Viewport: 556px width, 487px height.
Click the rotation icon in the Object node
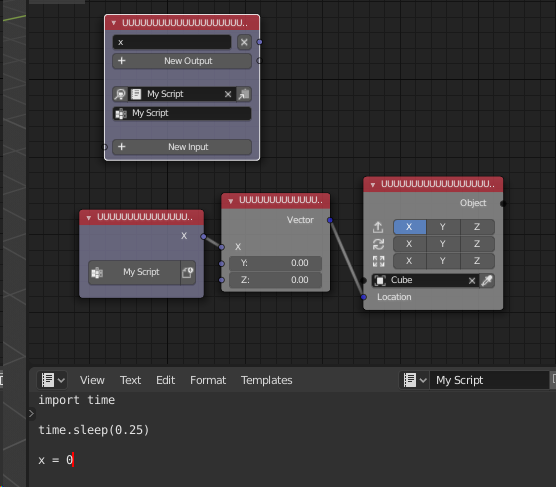[x=378, y=244]
